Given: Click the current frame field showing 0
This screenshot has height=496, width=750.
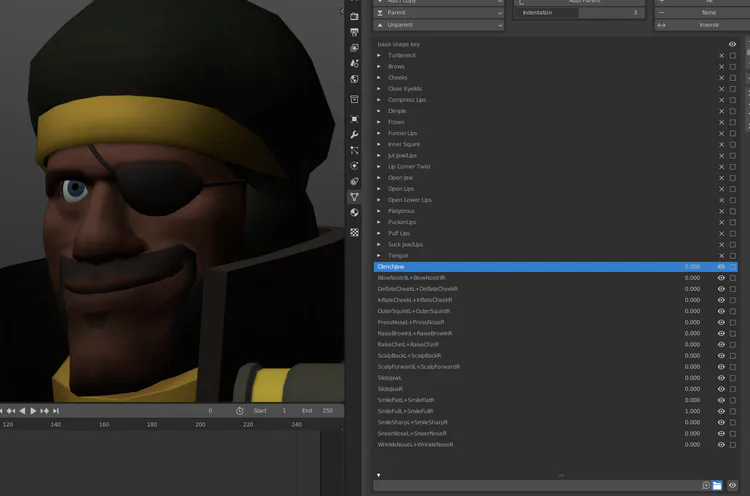Looking at the screenshot, I should click(210, 411).
